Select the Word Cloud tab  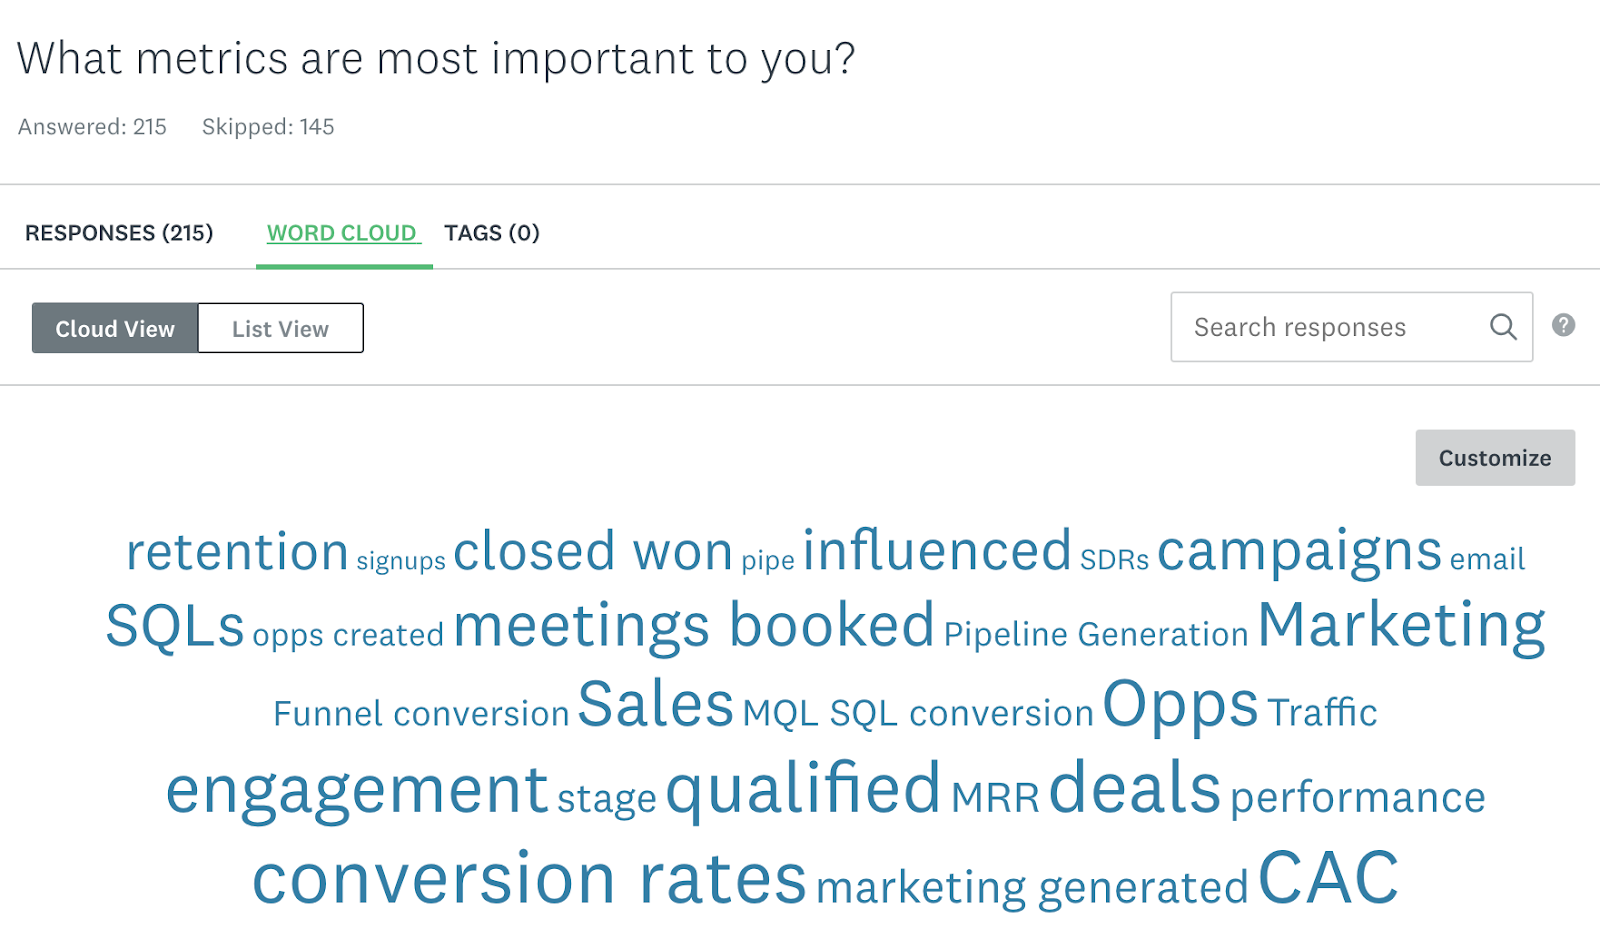(342, 233)
